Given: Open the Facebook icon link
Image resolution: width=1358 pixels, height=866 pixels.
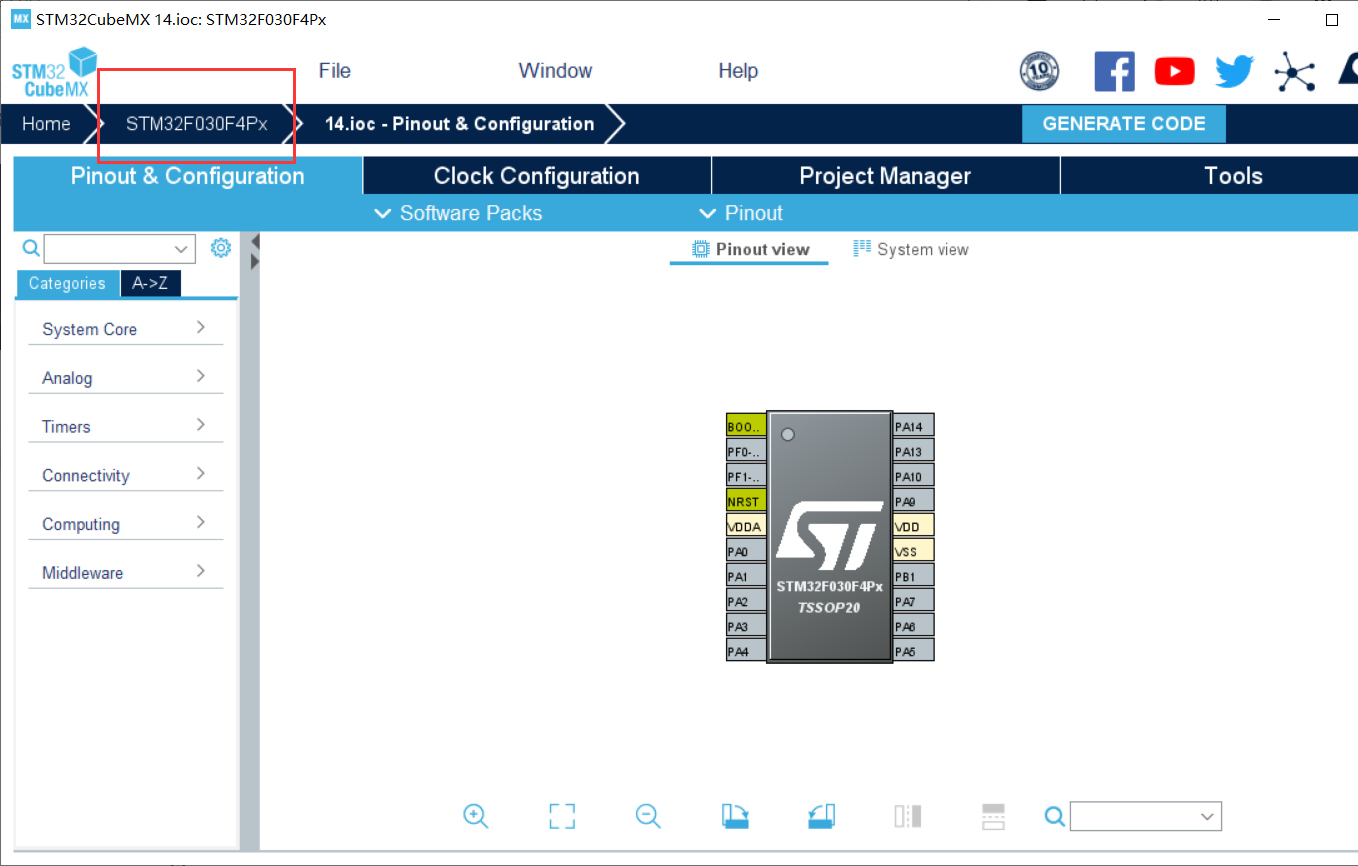Looking at the screenshot, I should click(1114, 71).
